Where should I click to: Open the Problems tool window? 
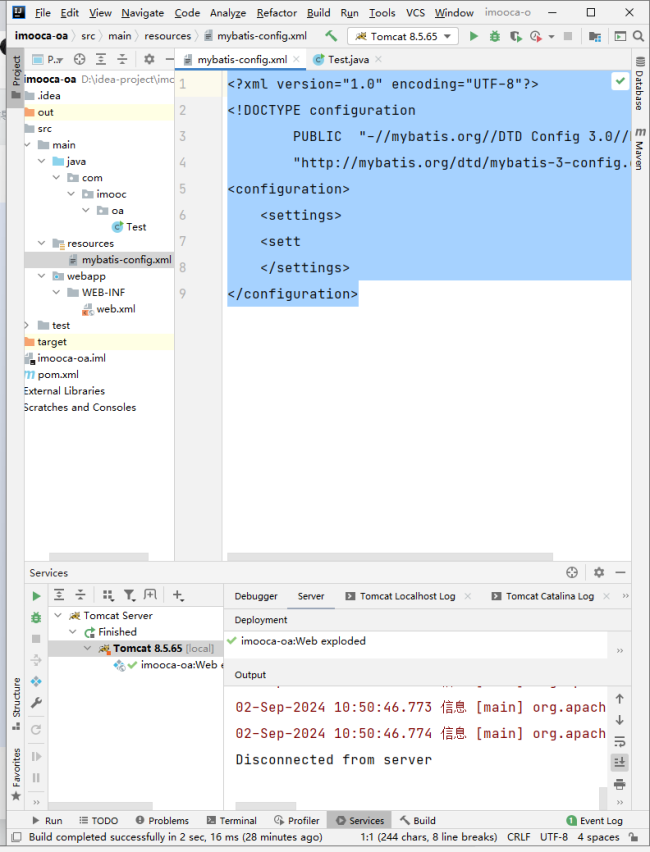pos(162,820)
